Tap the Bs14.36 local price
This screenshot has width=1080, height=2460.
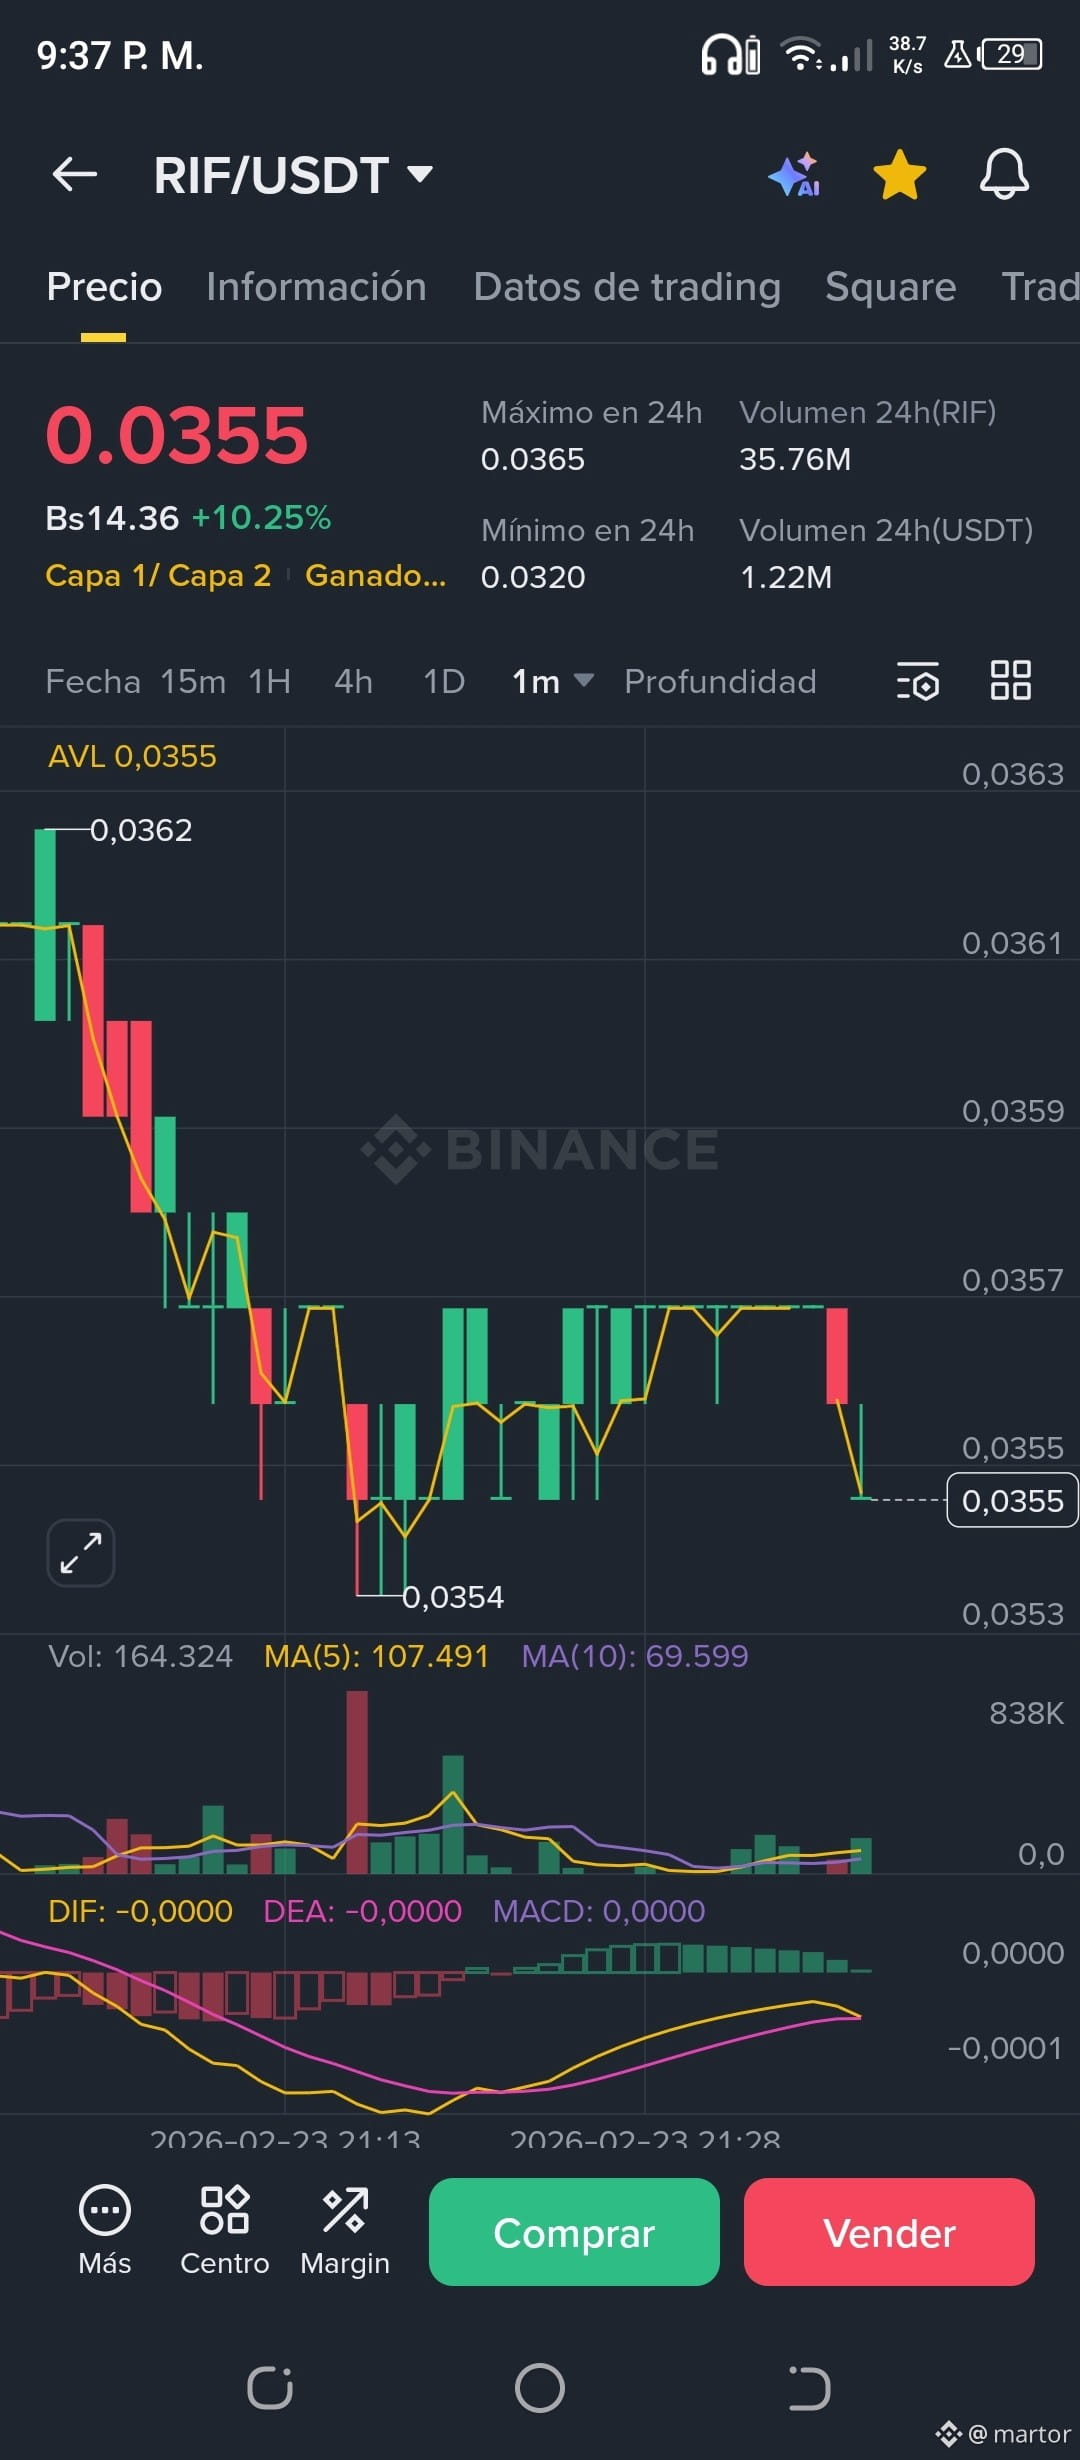(112, 518)
